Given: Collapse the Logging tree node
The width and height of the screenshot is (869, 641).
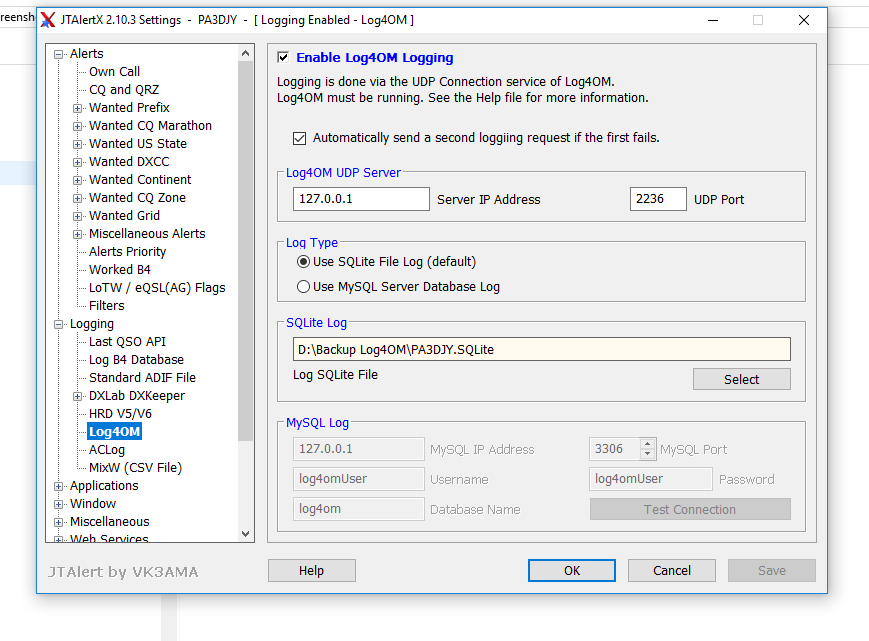Looking at the screenshot, I should [58, 325].
